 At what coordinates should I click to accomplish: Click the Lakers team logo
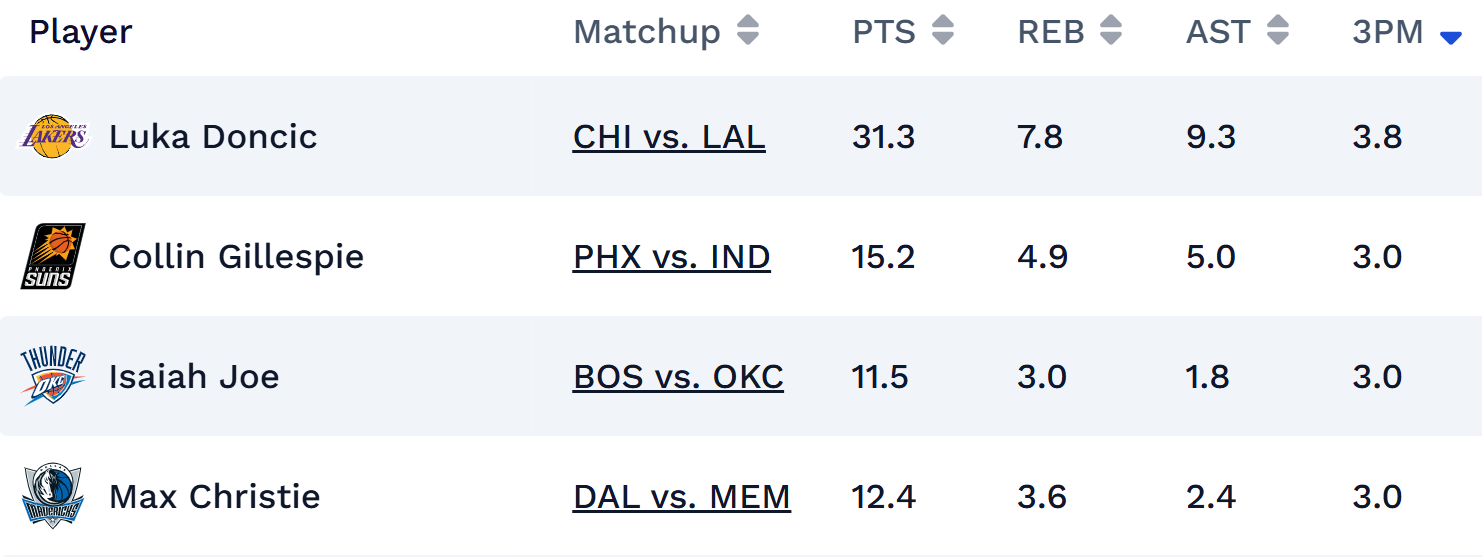coord(53,136)
